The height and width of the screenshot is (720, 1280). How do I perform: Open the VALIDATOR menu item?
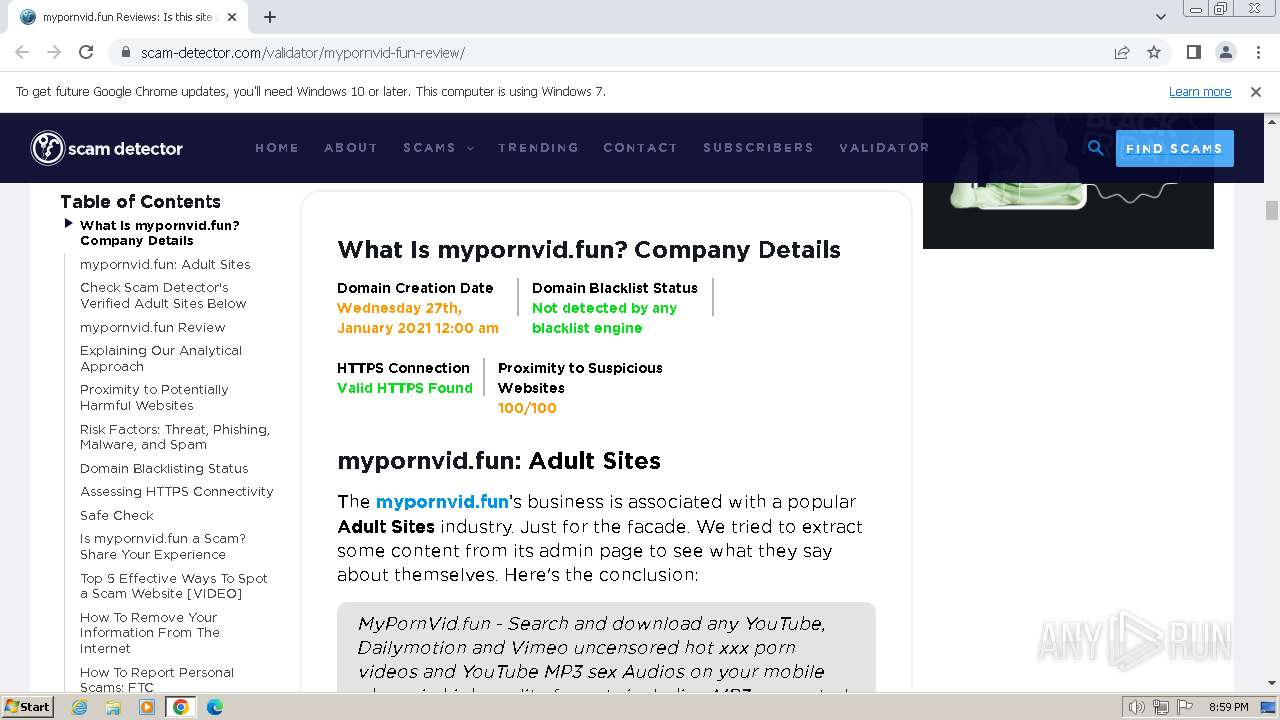point(884,147)
